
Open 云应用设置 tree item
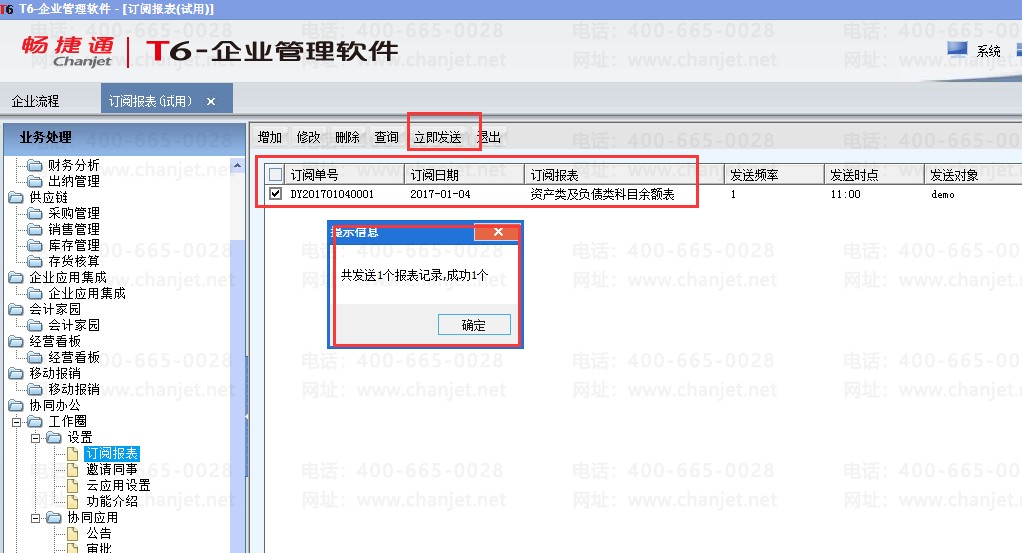coord(118,485)
